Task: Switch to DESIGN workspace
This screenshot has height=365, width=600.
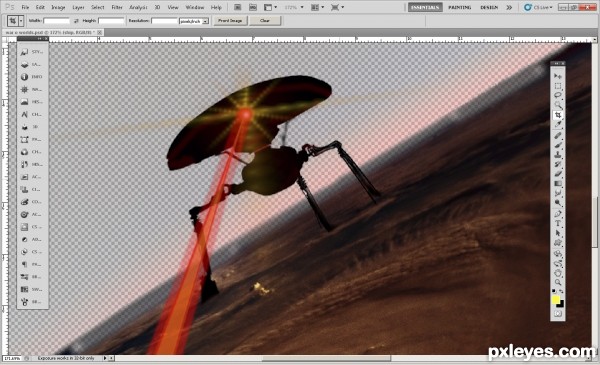Action: (x=489, y=7)
